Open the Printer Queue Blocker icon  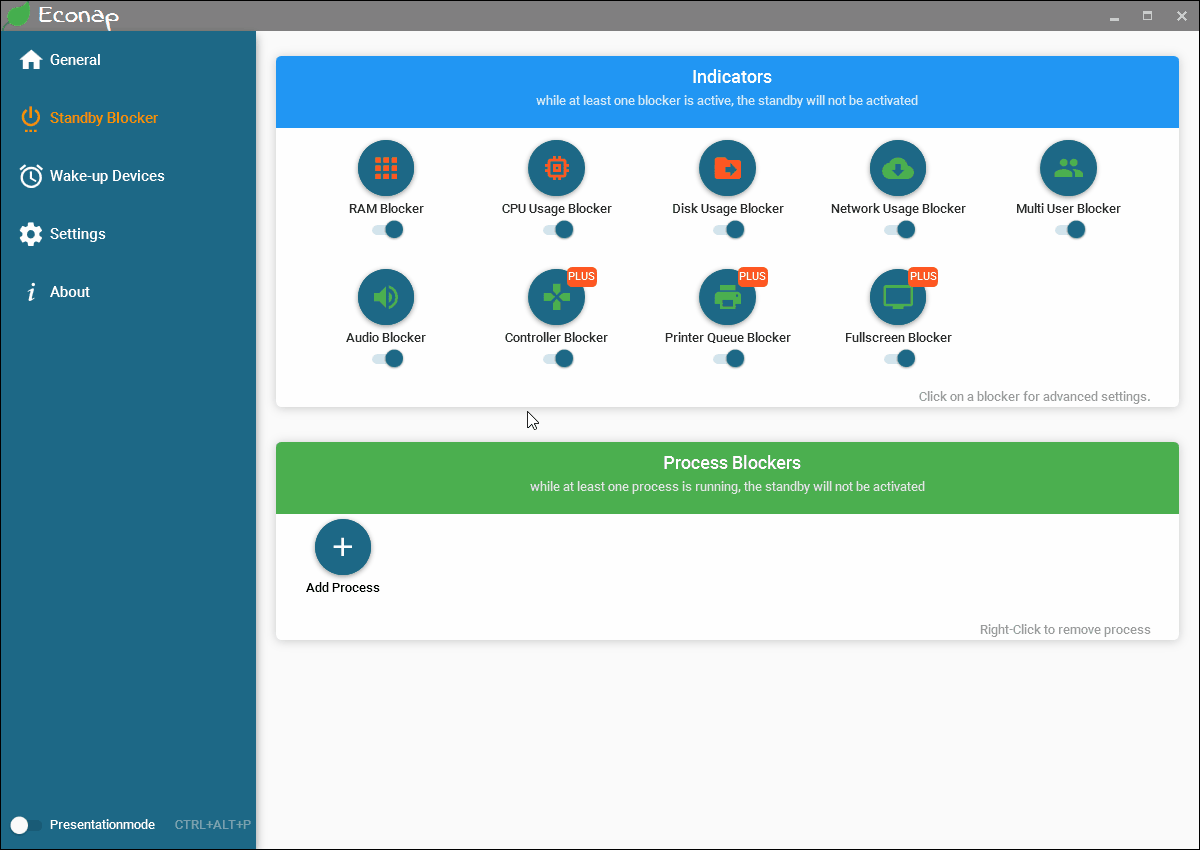tap(727, 297)
